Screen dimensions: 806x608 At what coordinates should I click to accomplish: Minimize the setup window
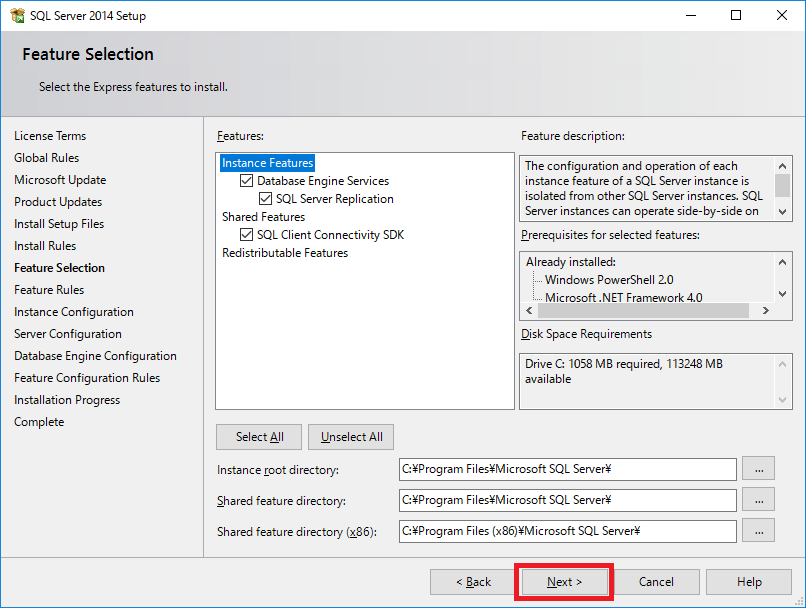coord(691,15)
